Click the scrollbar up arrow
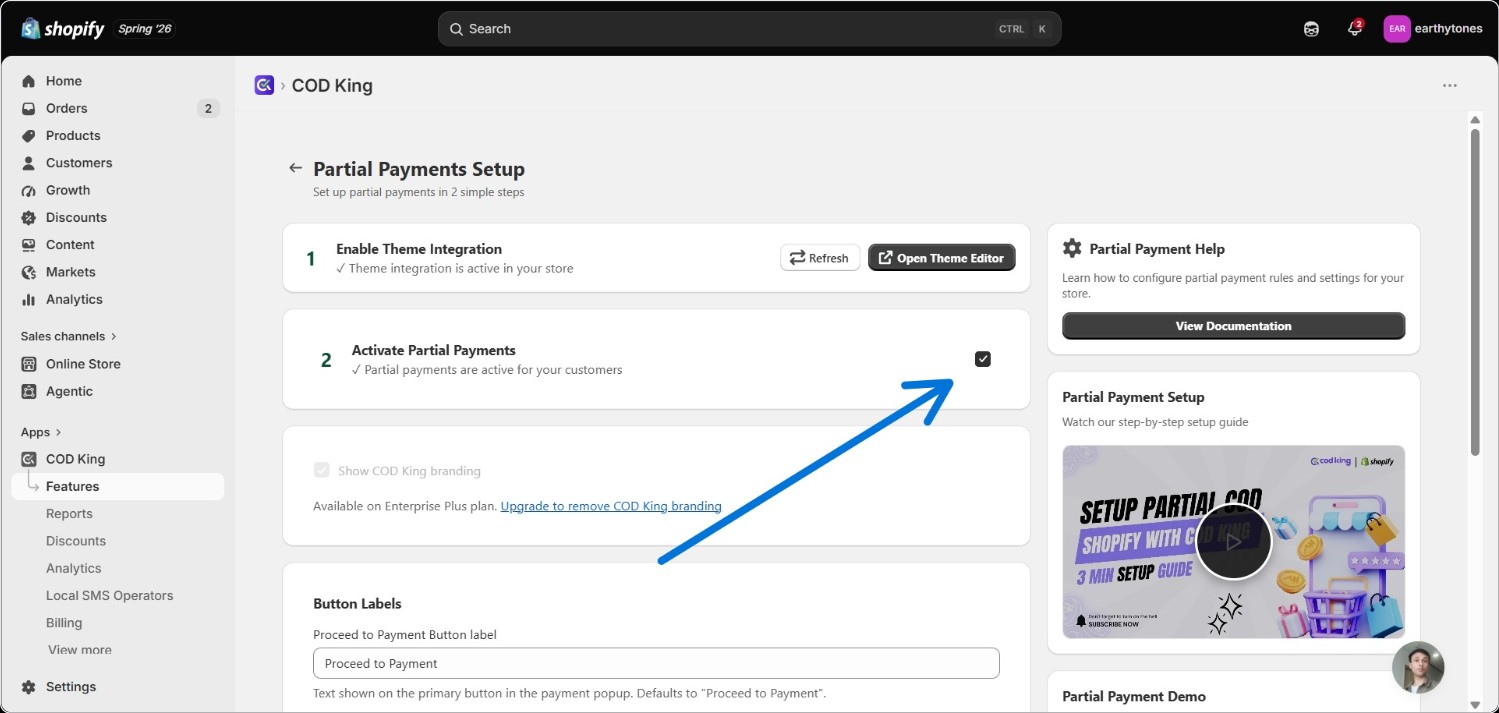This screenshot has width=1499, height=713. (x=1474, y=119)
